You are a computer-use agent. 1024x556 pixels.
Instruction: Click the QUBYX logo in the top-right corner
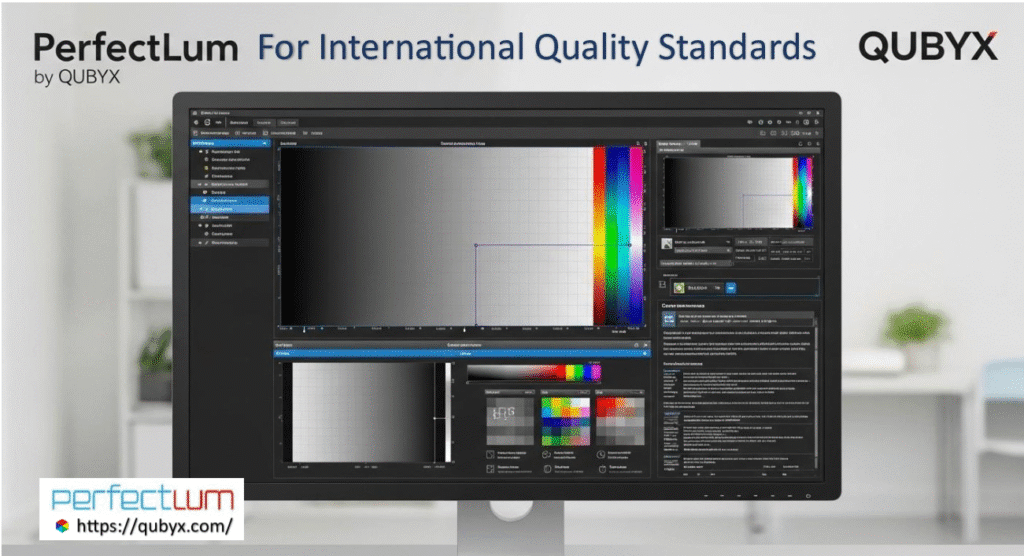point(927,47)
